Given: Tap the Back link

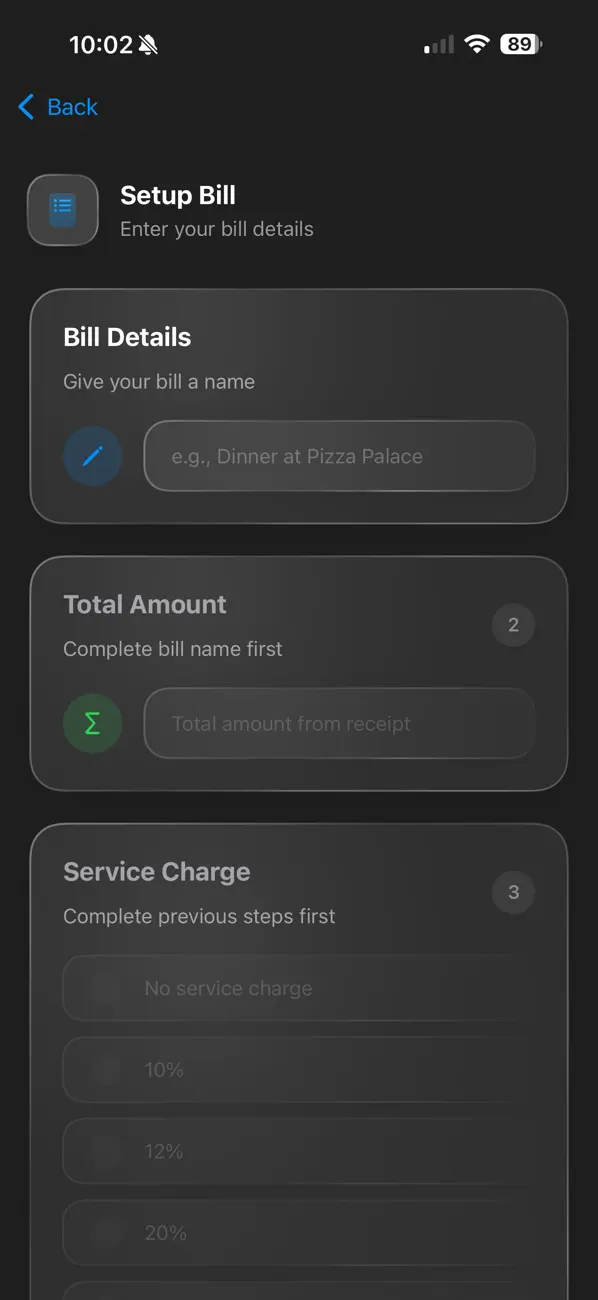Looking at the screenshot, I should pyautogui.click(x=71, y=106).
